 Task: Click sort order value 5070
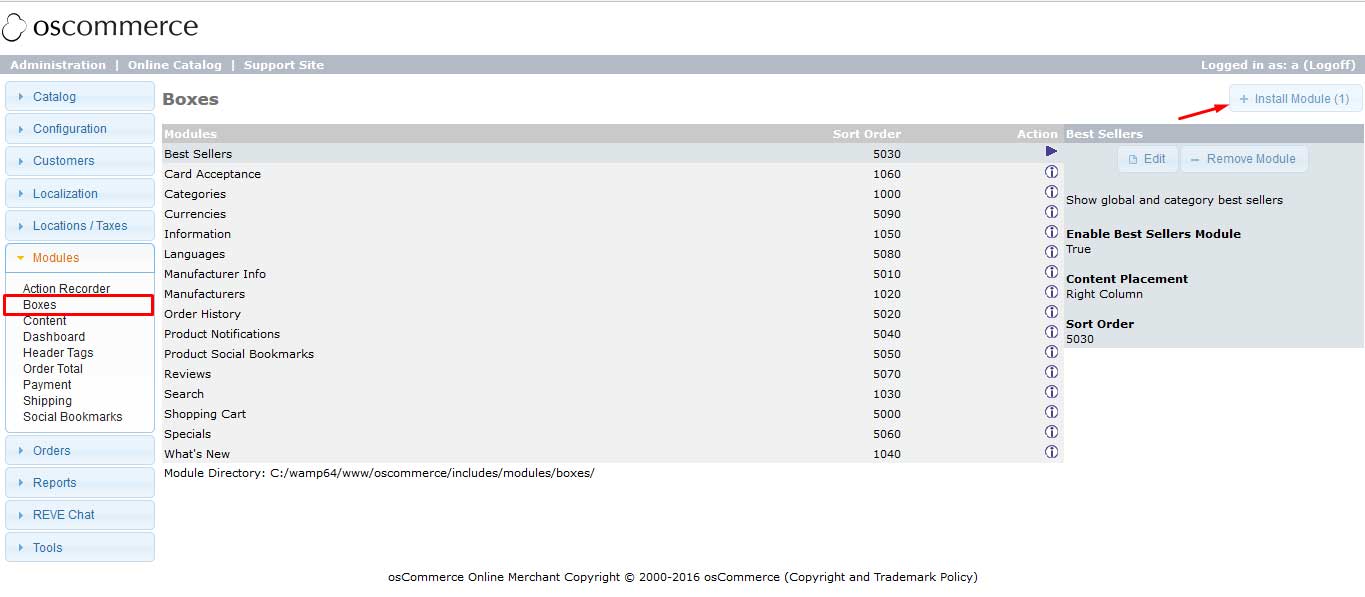coord(886,374)
